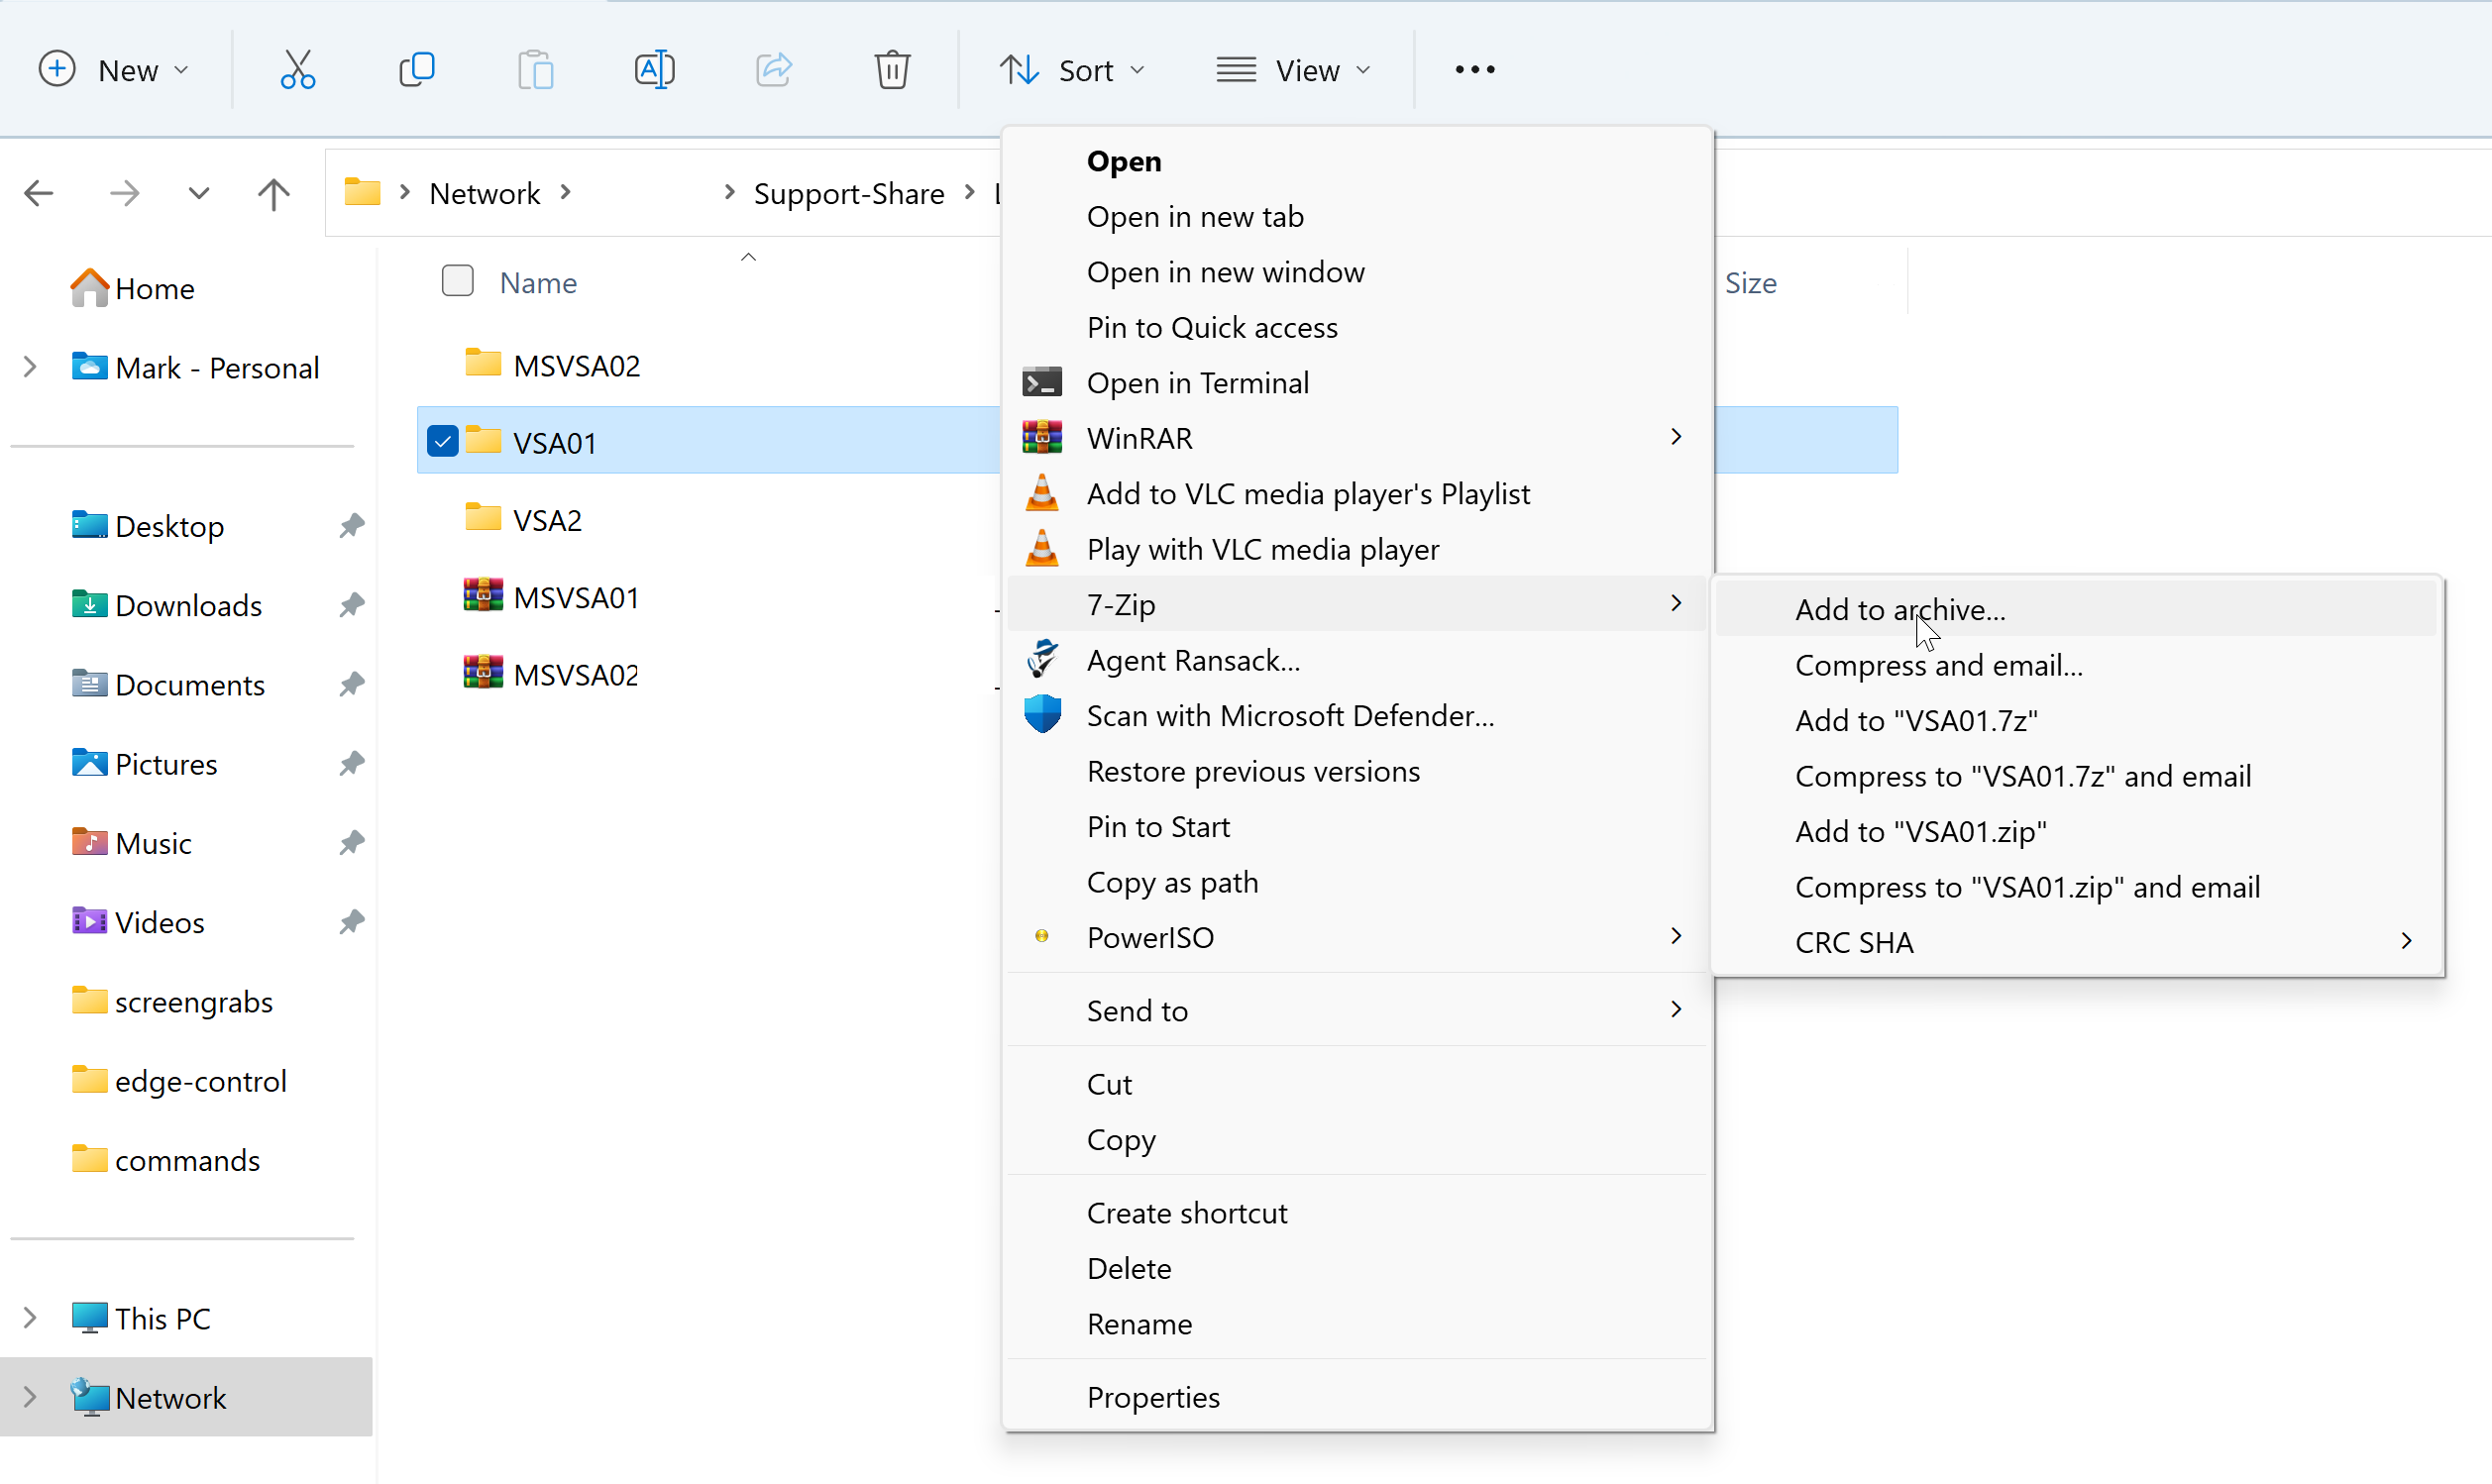Expand the chevron after Network in address bar
The height and width of the screenshot is (1484, 2492).
[x=566, y=192]
